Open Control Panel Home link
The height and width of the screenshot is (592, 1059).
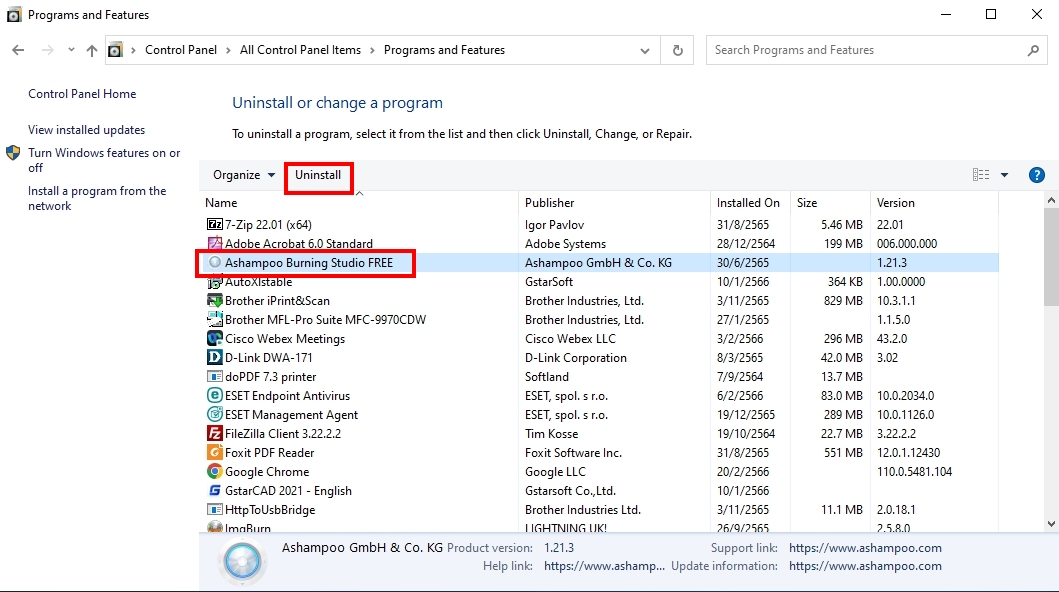pyautogui.click(x=82, y=94)
